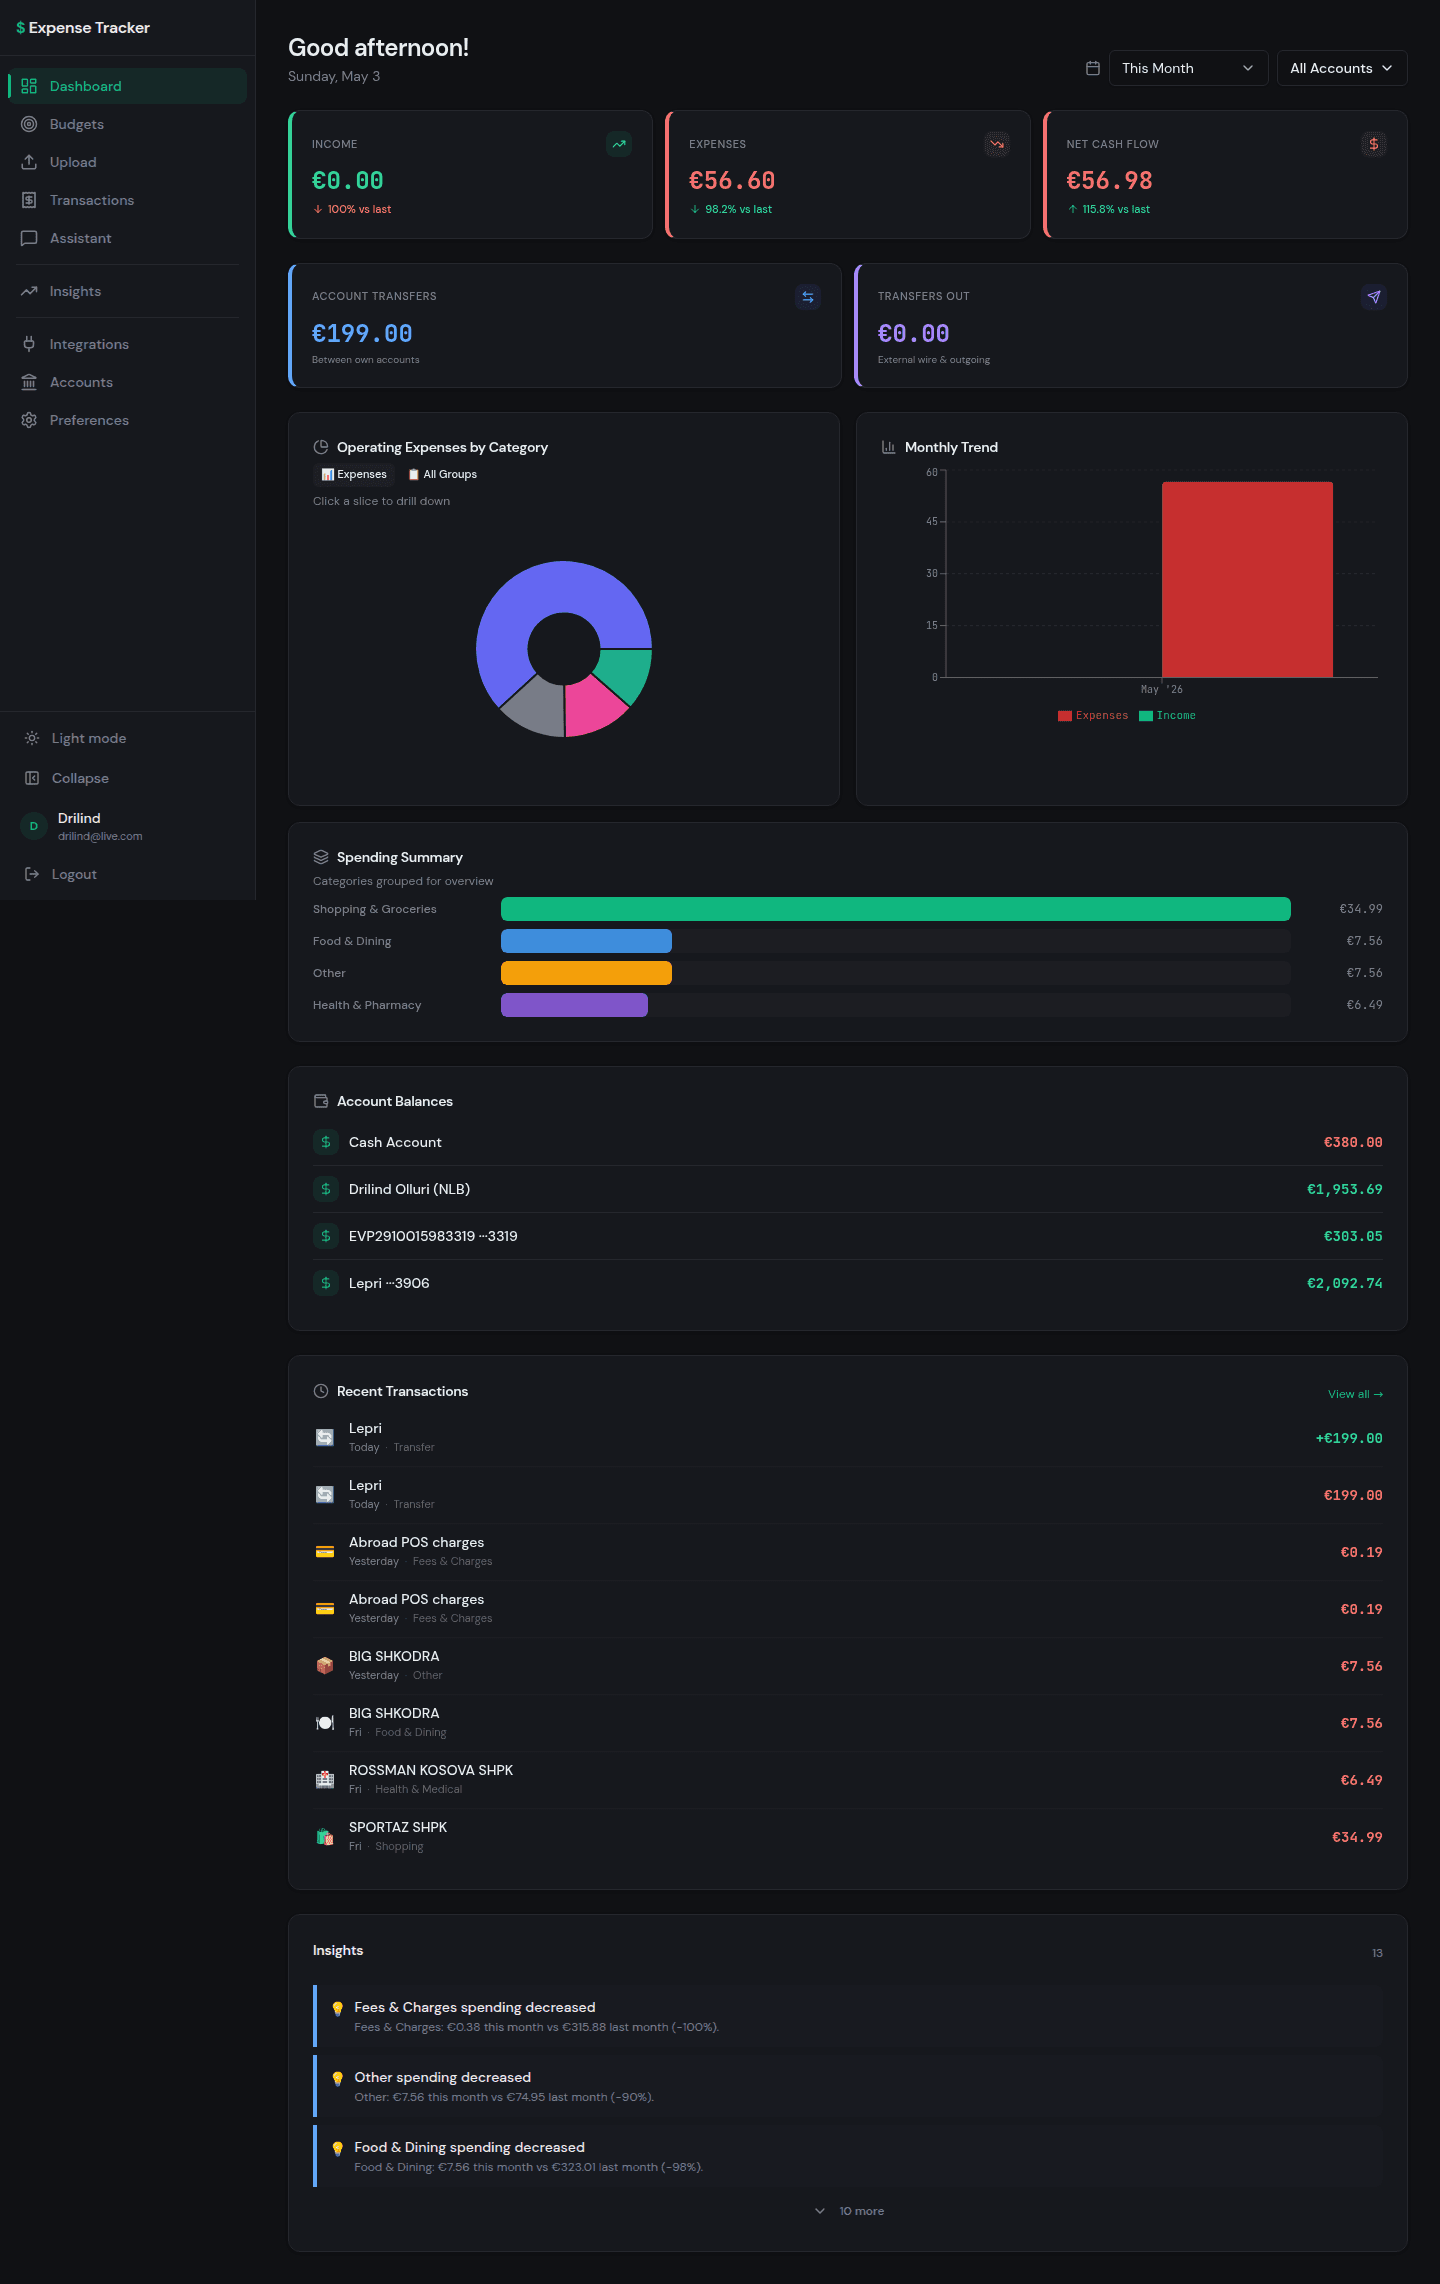Open the Drilind Olluri (NLB) account
The height and width of the screenshot is (2284, 1440).
point(848,1189)
